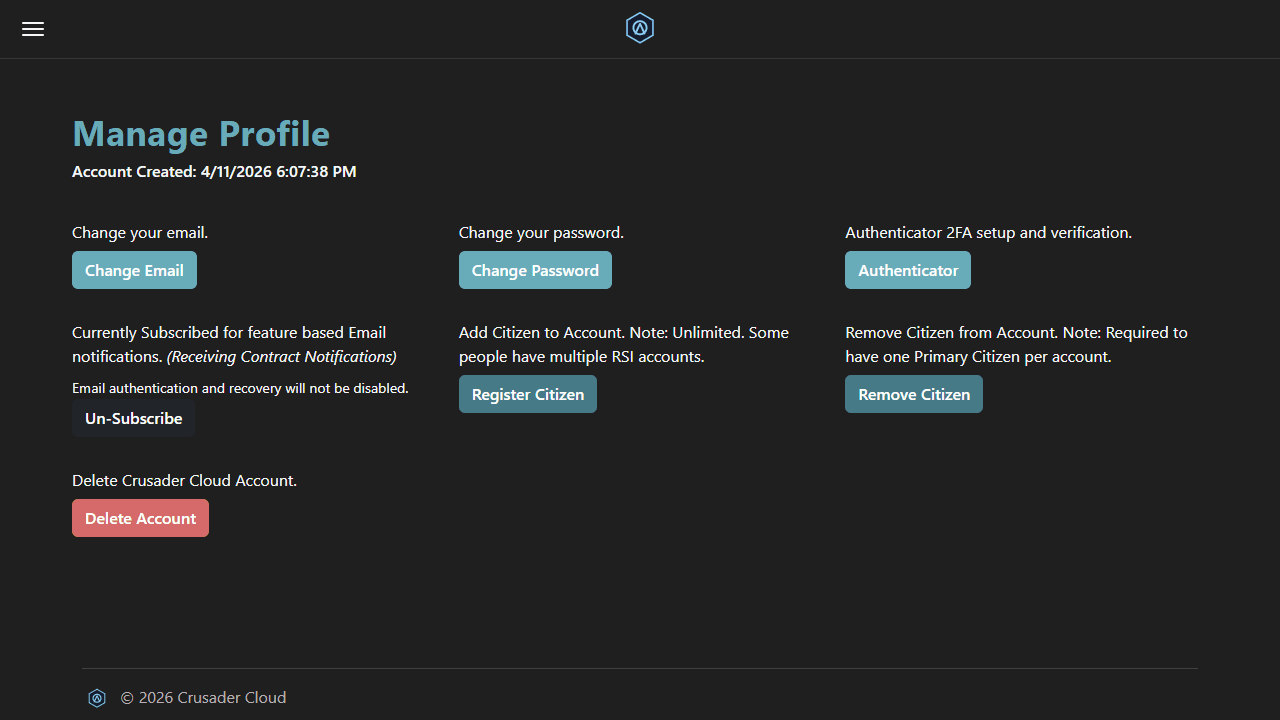Register a new Citizen
The image size is (1280, 720).
(x=527, y=394)
